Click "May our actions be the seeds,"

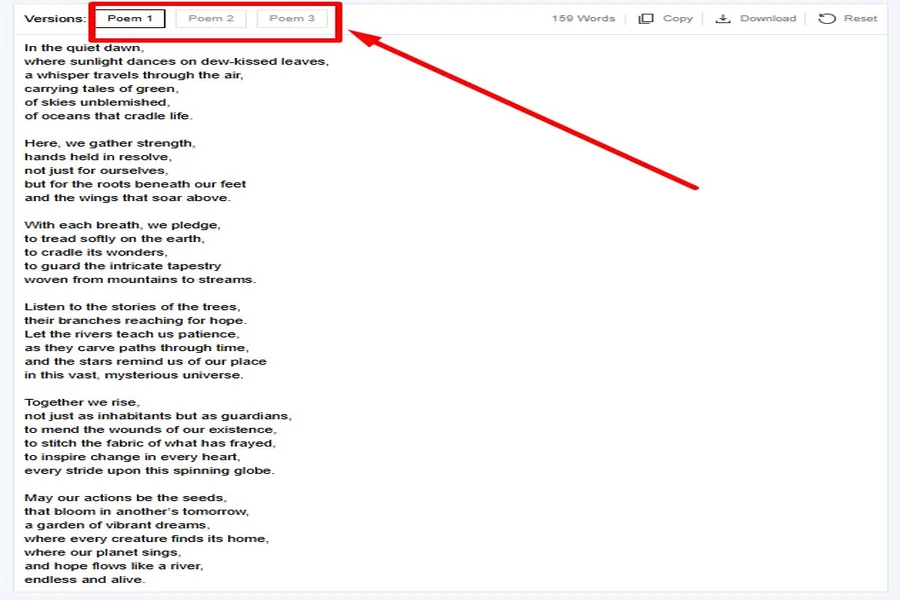tap(126, 498)
